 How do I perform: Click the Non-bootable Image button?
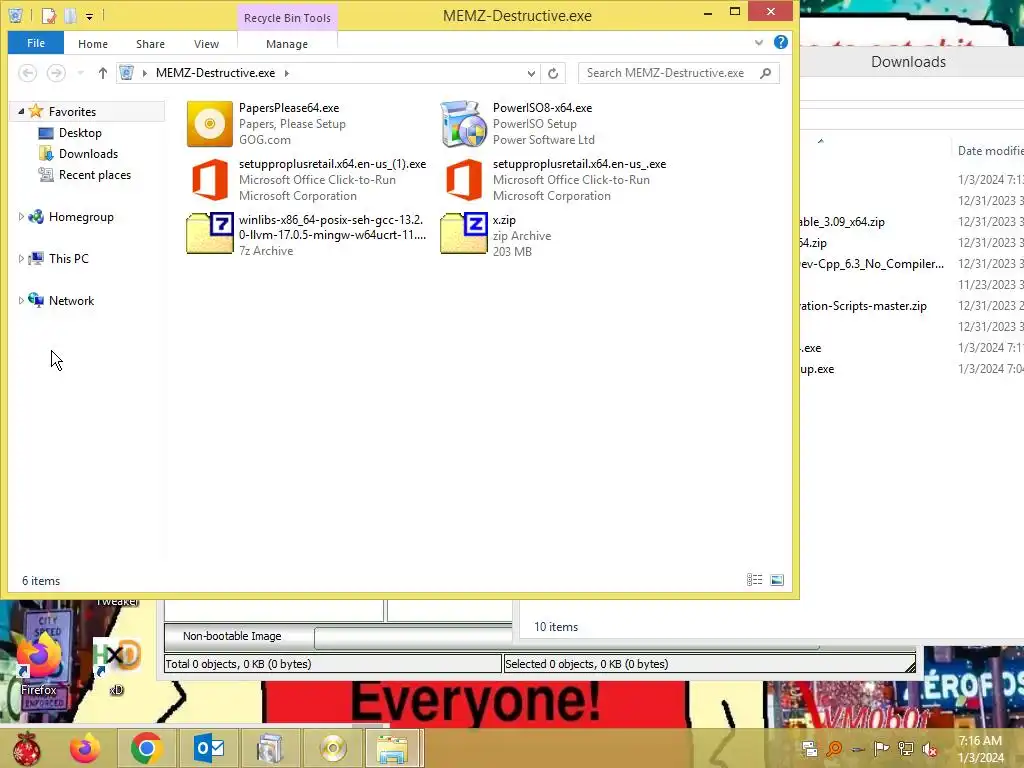239,636
